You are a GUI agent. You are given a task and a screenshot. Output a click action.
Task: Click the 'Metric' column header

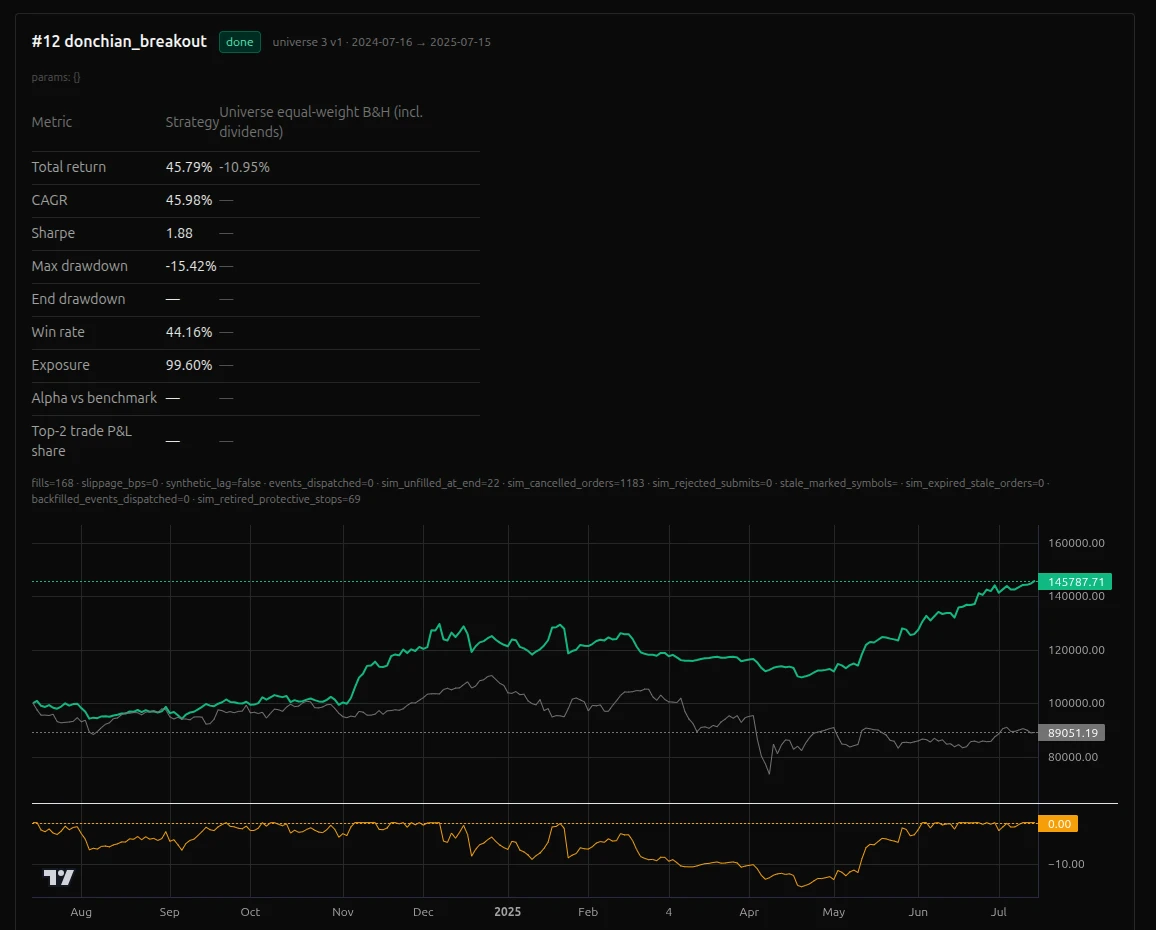pos(52,122)
